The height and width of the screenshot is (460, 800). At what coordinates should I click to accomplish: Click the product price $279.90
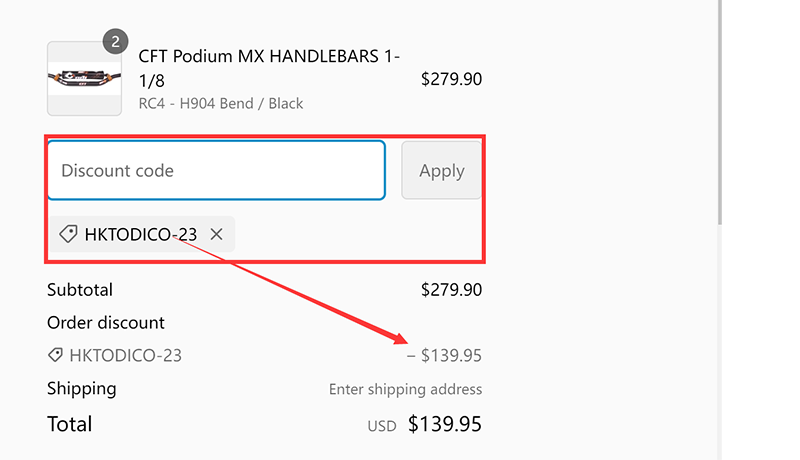coord(451,79)
